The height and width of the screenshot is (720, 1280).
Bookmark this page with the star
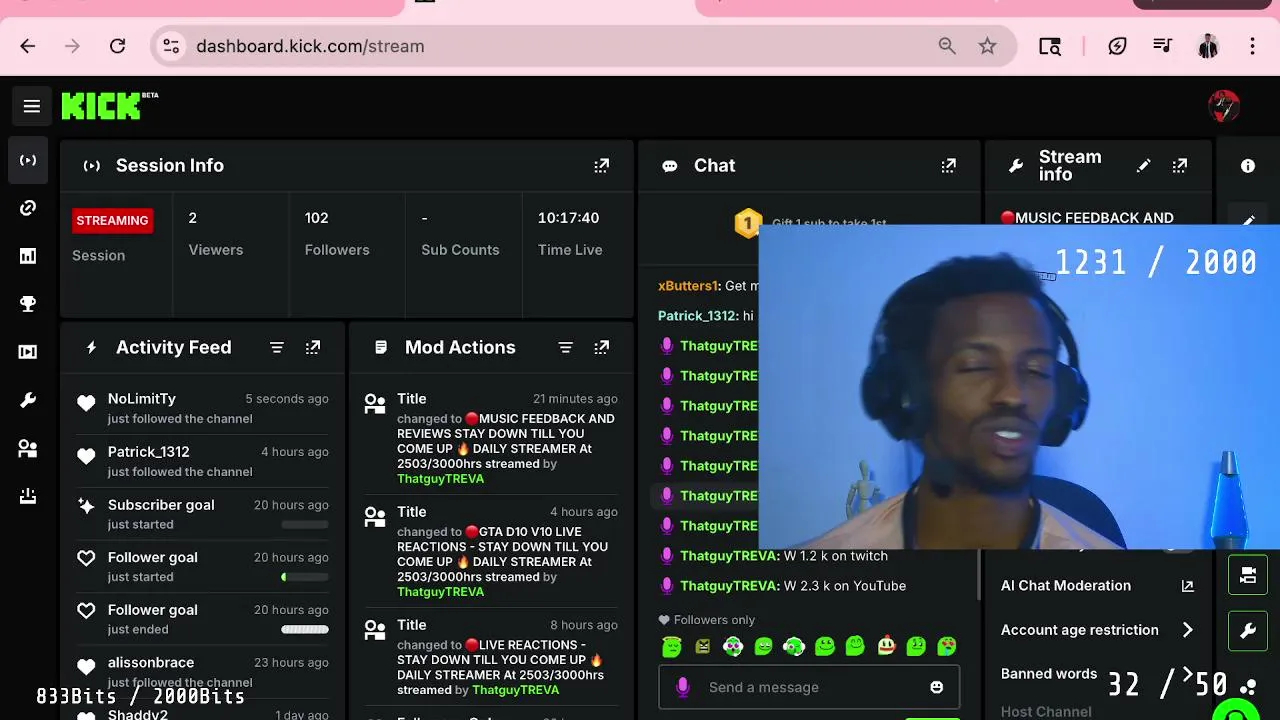tap(988, 46)
